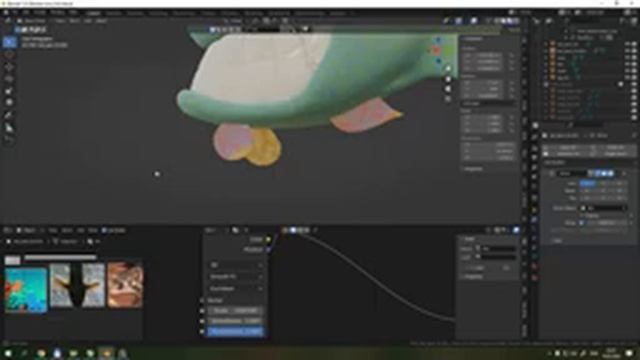Click the pan view hand gizmo
The width and height of the screenshot is (640, 360).
pyautogui.click(x=448, y=79)
